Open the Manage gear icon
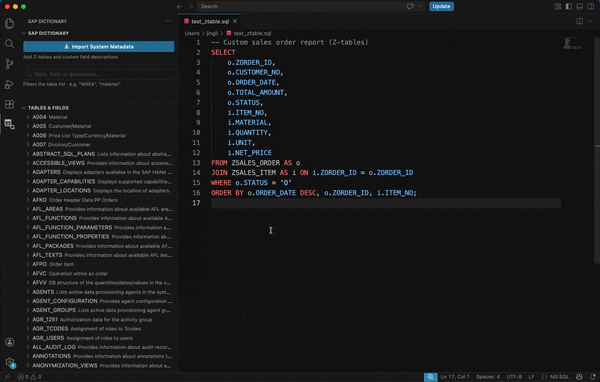Image resolution: width=600 pixels, height=382 pixels. pos(10,362)
